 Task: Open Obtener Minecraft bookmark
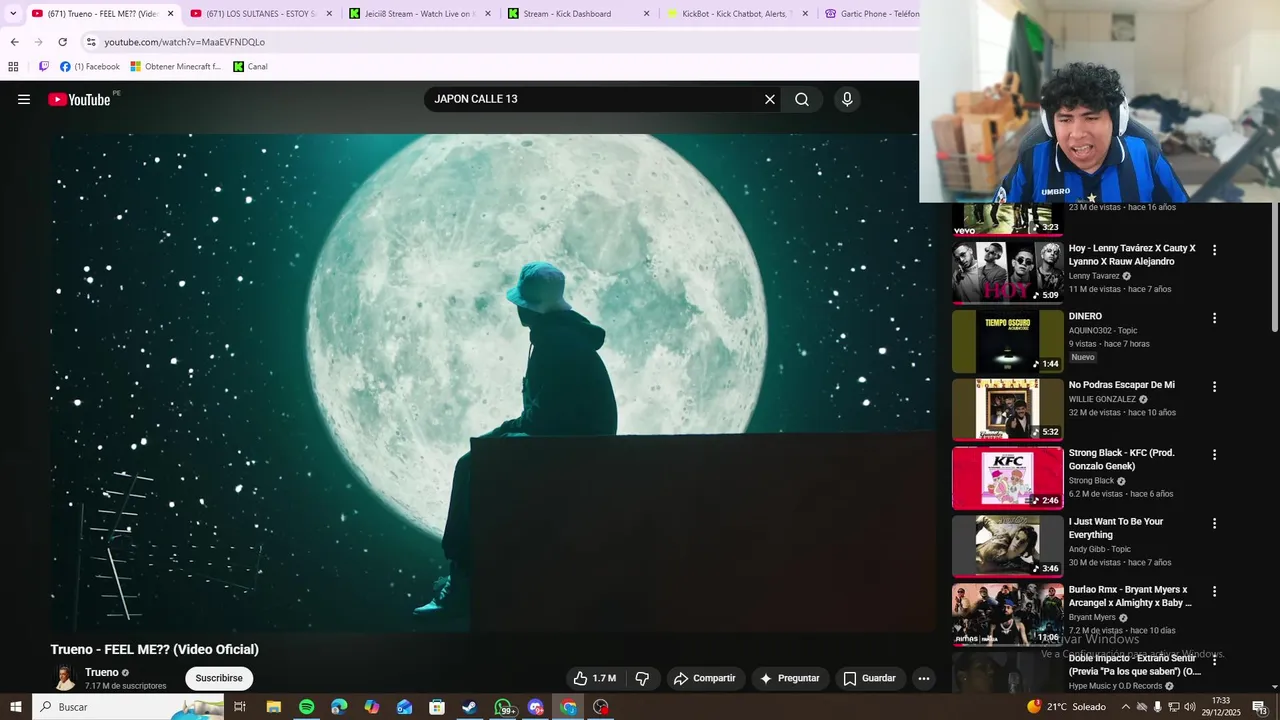click(176, 67)
